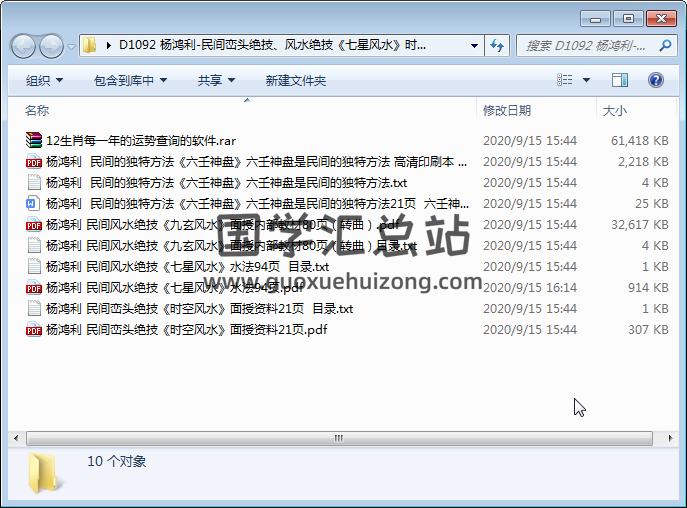Select the 七星风水 目录.txt file icon
Viewport: 687px width, 508px height.
(34, 266)
